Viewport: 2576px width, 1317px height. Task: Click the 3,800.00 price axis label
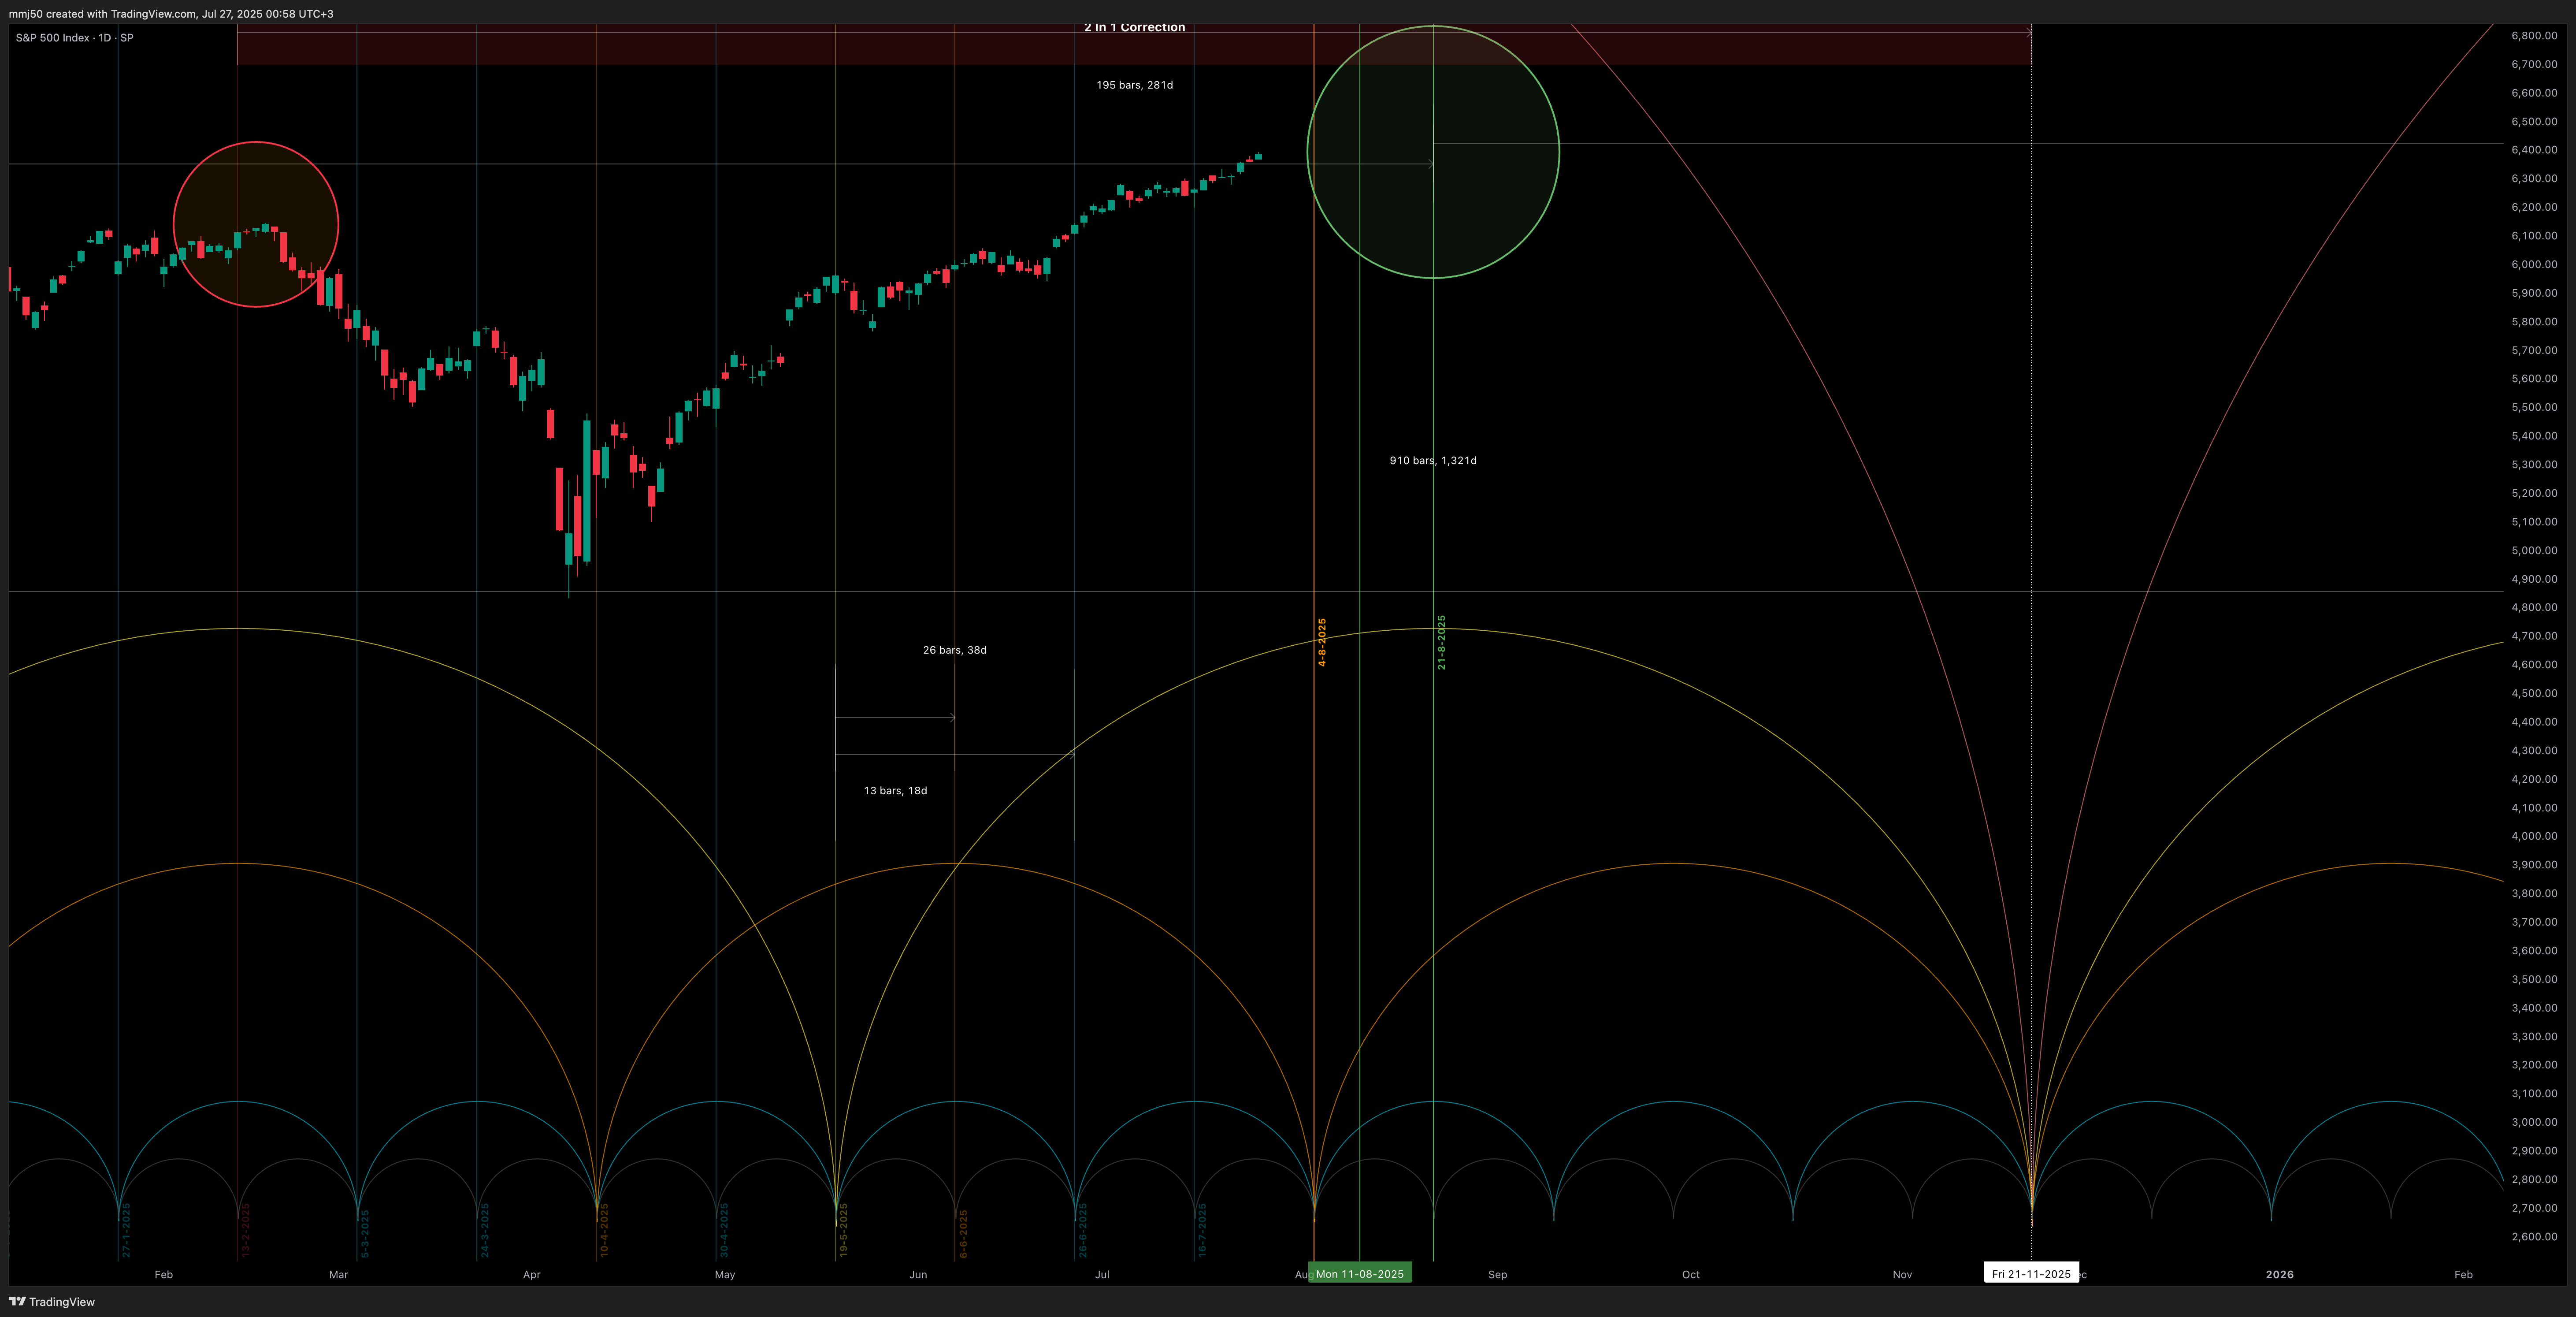point(2534,894)
